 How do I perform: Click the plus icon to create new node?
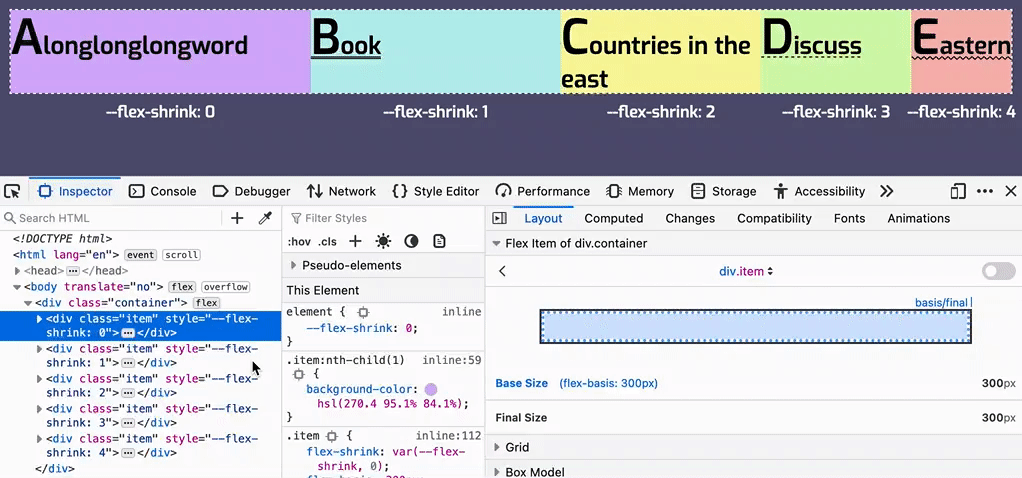[237, 218]
